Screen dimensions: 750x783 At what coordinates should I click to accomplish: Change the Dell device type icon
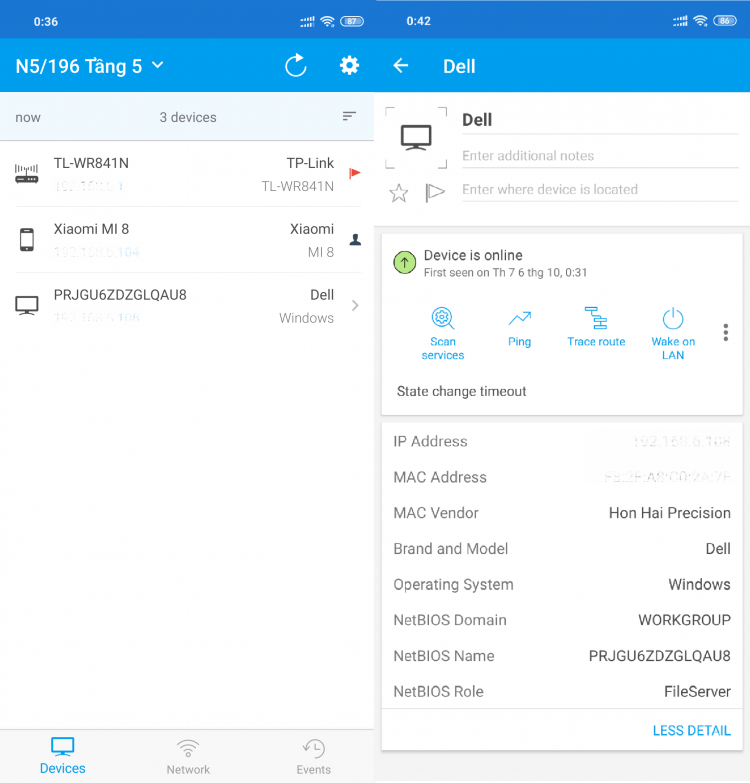(416, 138)
